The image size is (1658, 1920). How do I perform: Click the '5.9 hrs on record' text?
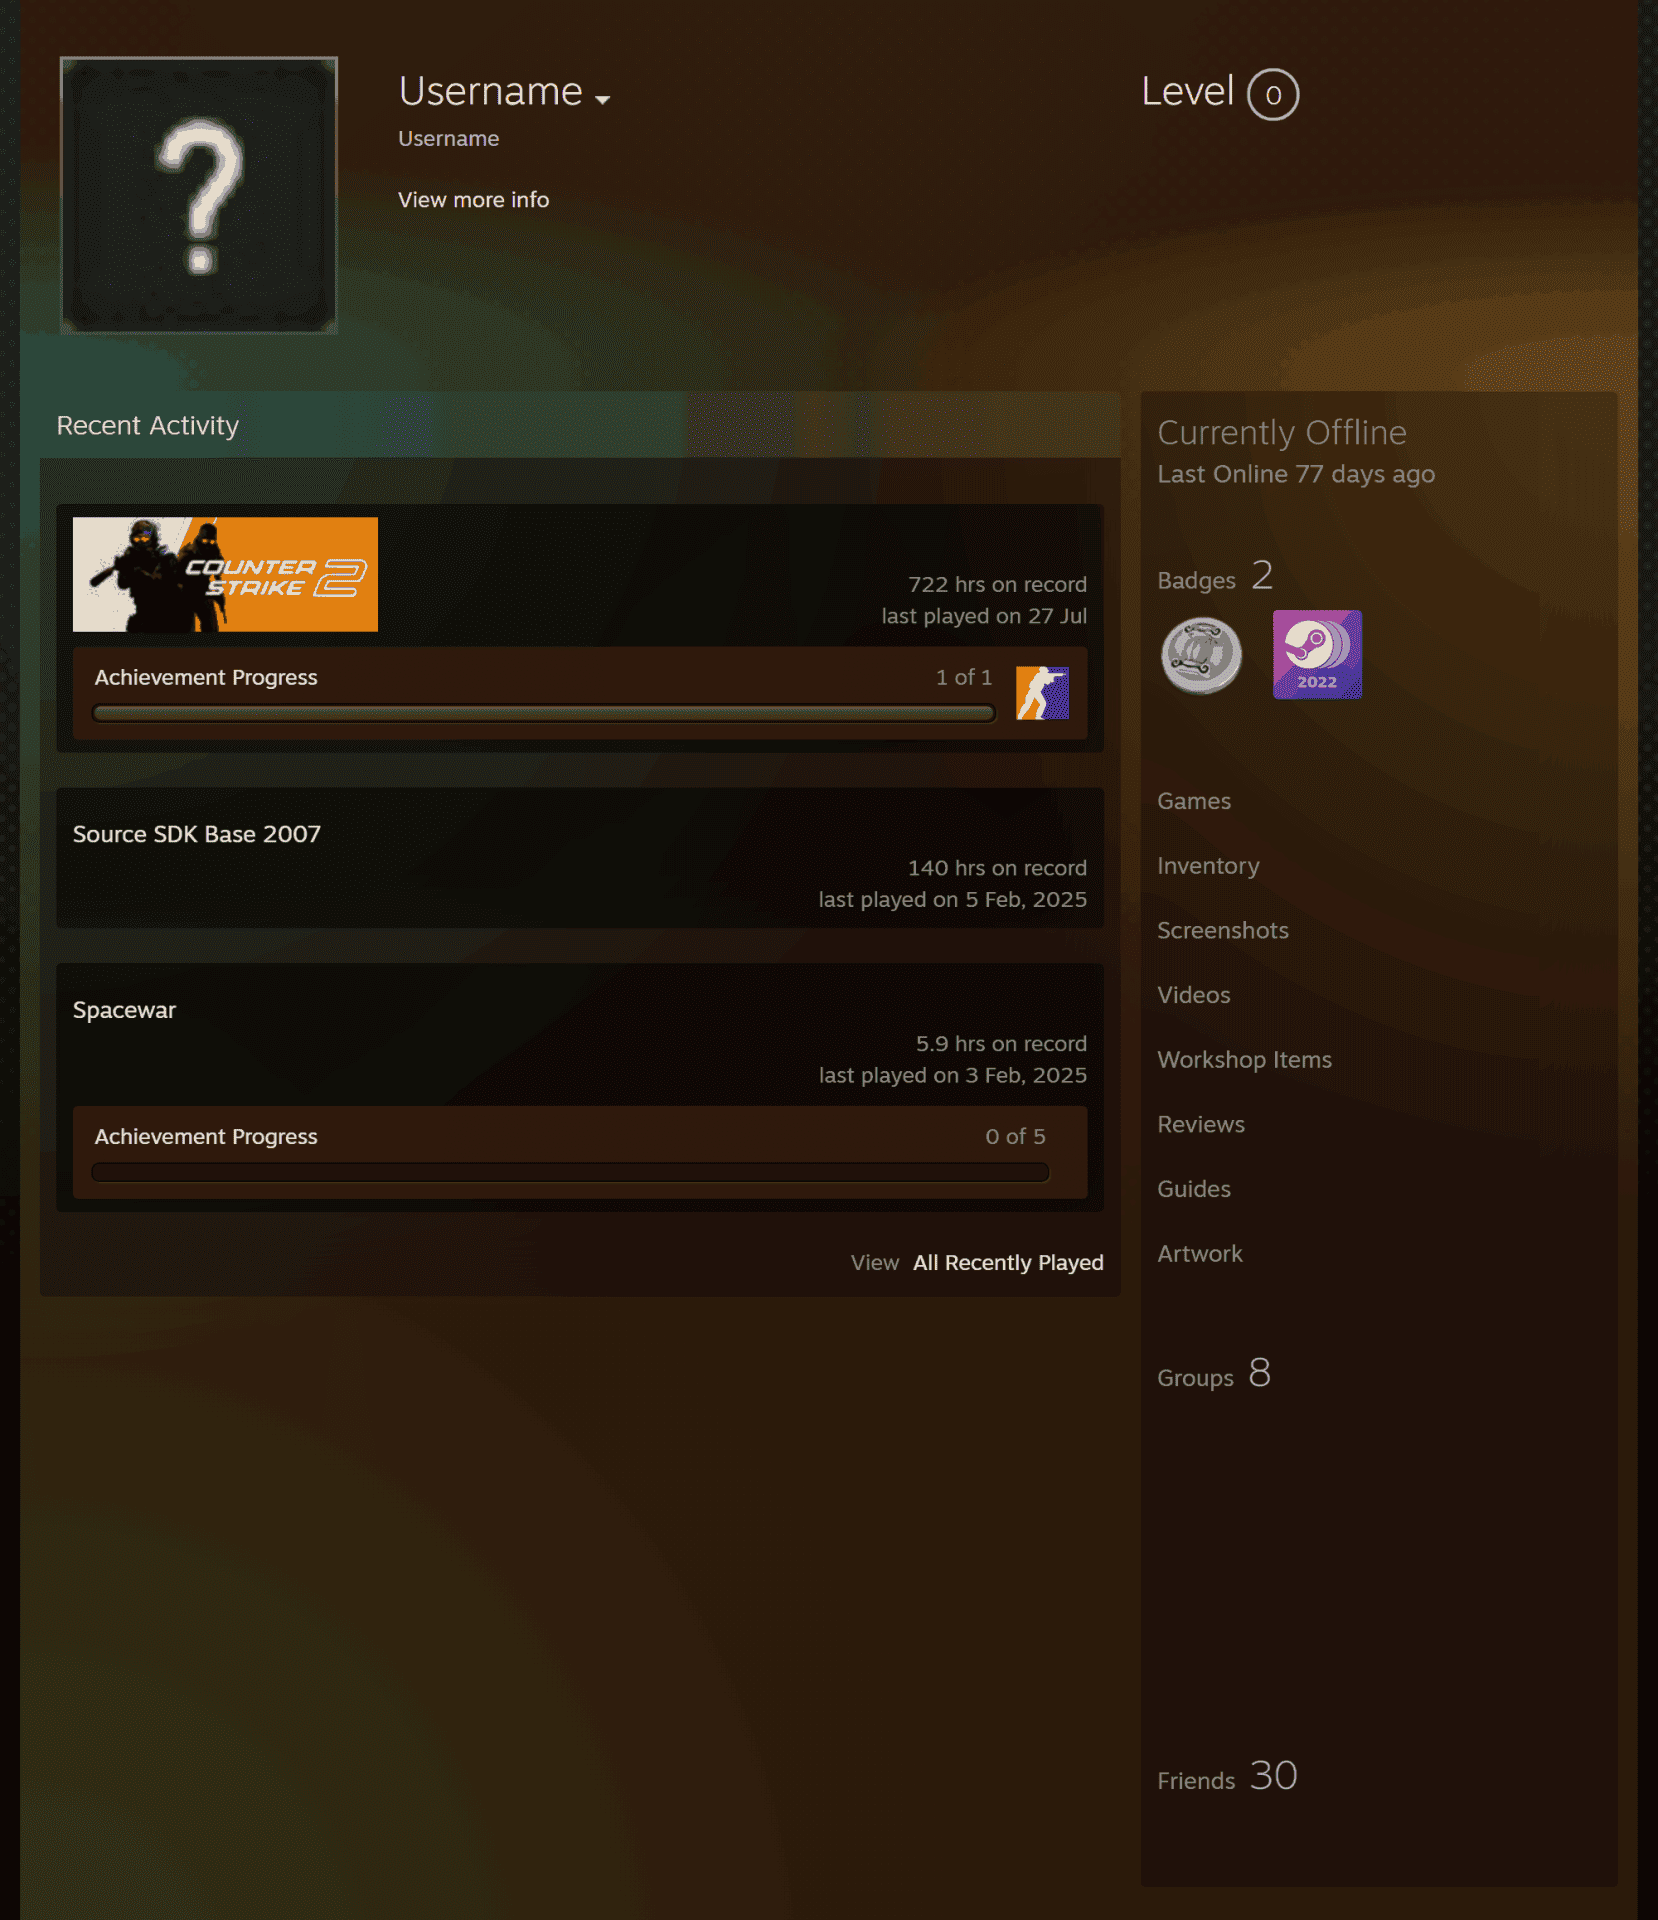coord(1001,1044)
